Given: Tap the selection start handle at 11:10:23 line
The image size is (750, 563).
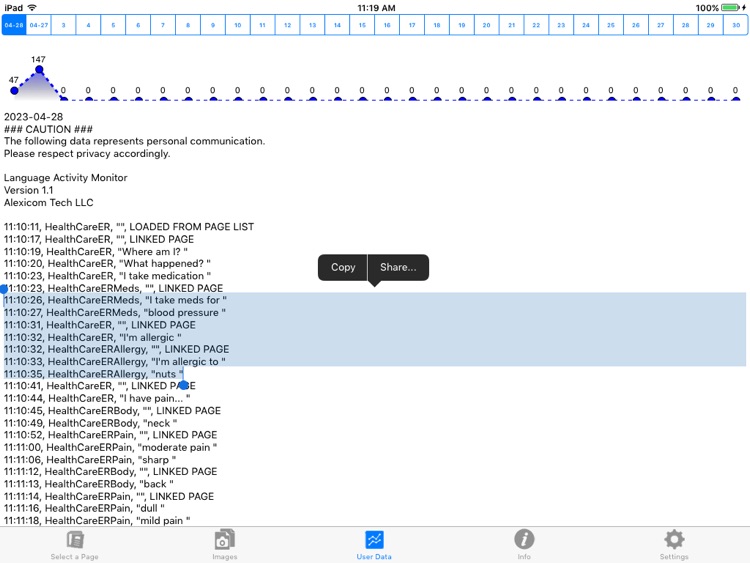Looking at the screenshot, I should coord(4,289).
